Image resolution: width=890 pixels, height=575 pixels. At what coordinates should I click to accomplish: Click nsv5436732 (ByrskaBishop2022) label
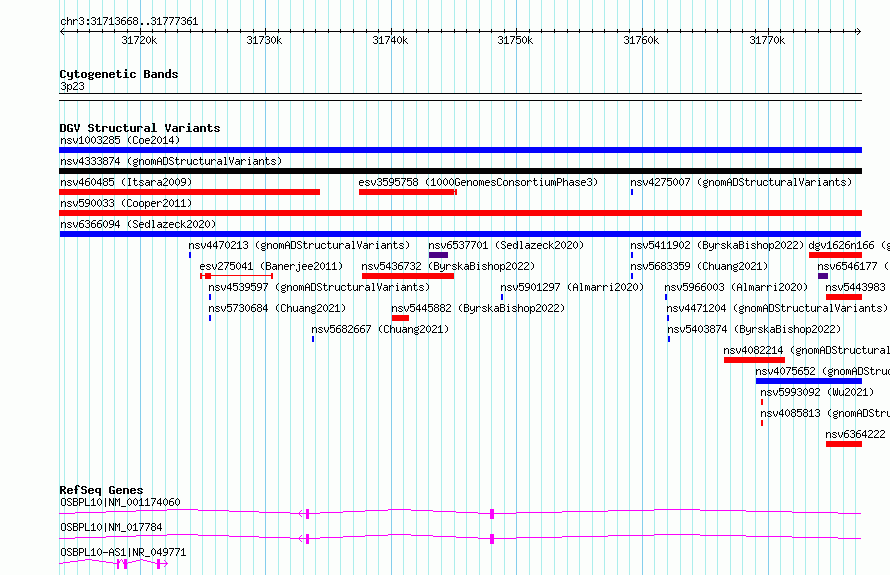tap(448, 266)
